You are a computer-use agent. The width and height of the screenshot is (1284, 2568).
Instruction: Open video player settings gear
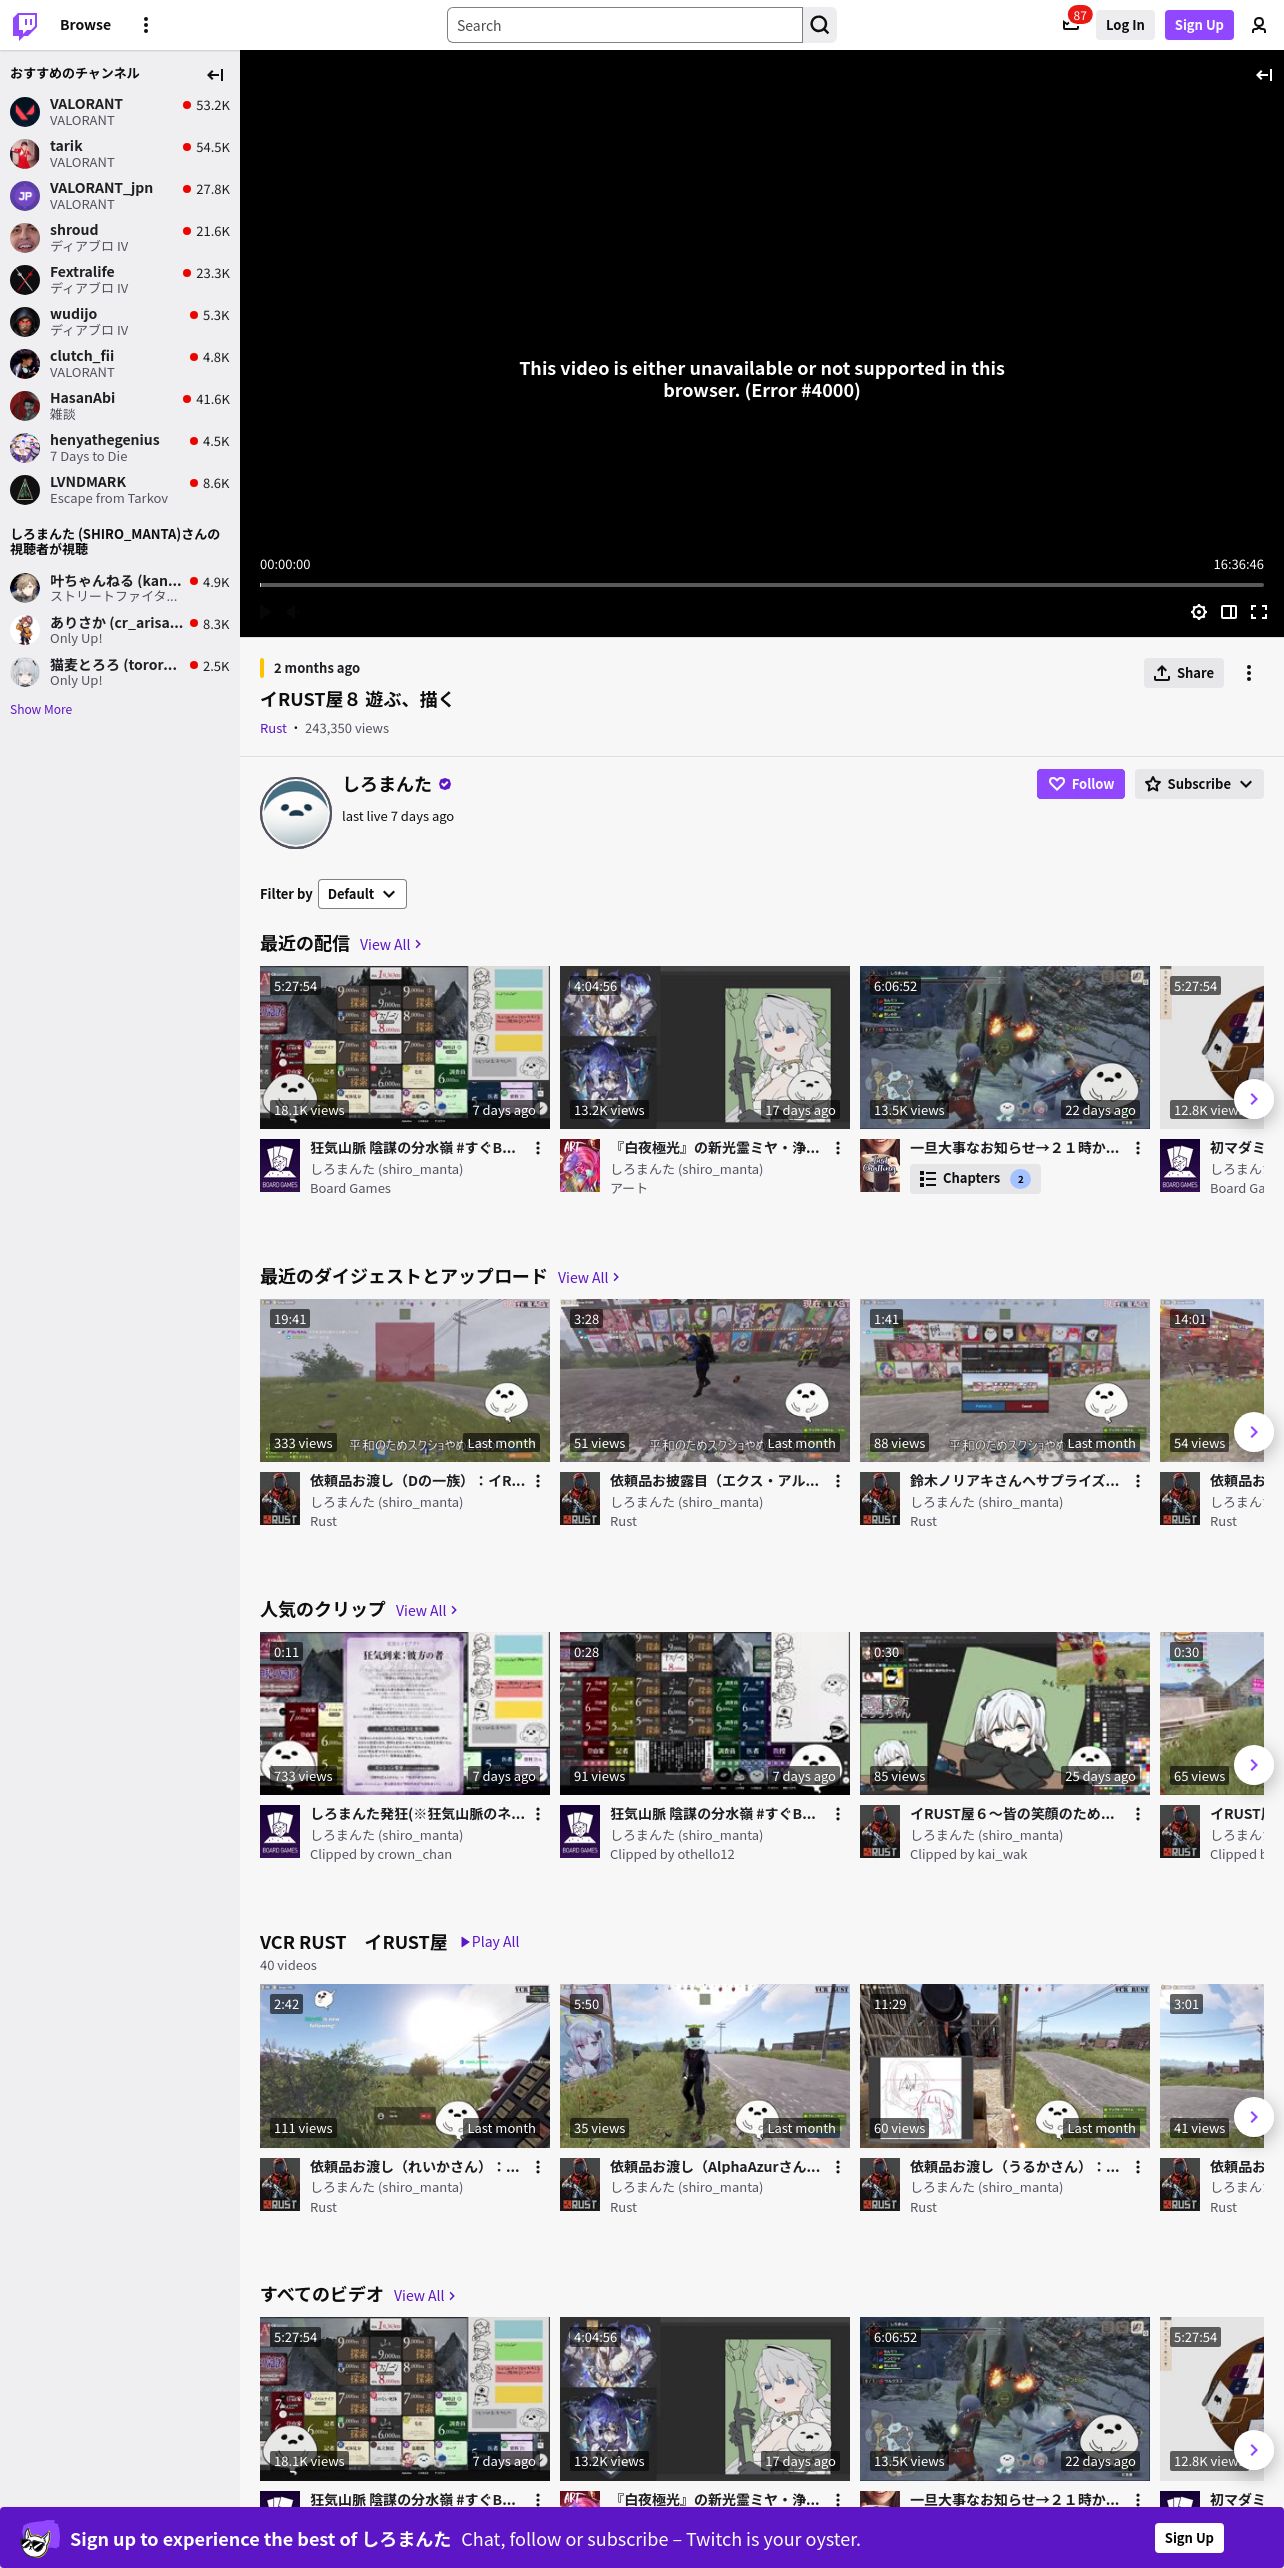(1199, 612)
